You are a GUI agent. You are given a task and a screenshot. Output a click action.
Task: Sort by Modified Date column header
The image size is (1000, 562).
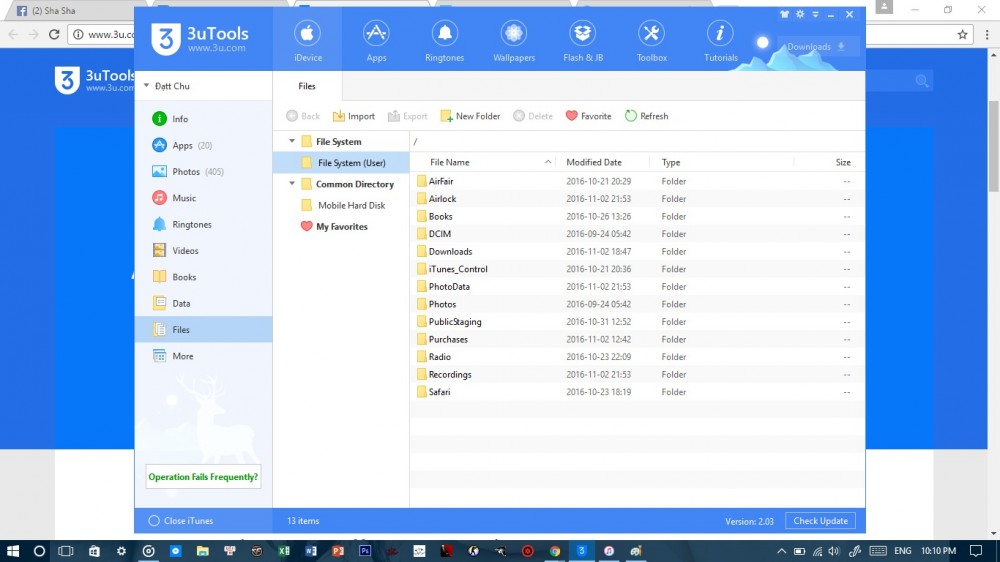603,162
